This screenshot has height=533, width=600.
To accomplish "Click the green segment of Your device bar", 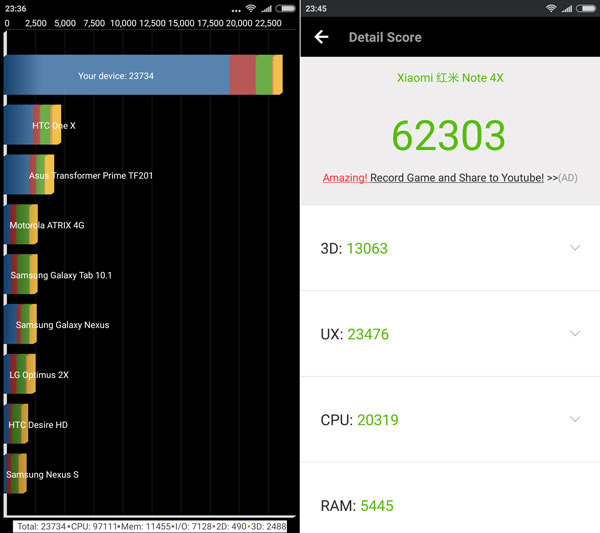I will pyautogui.click(x=264, y=75).
